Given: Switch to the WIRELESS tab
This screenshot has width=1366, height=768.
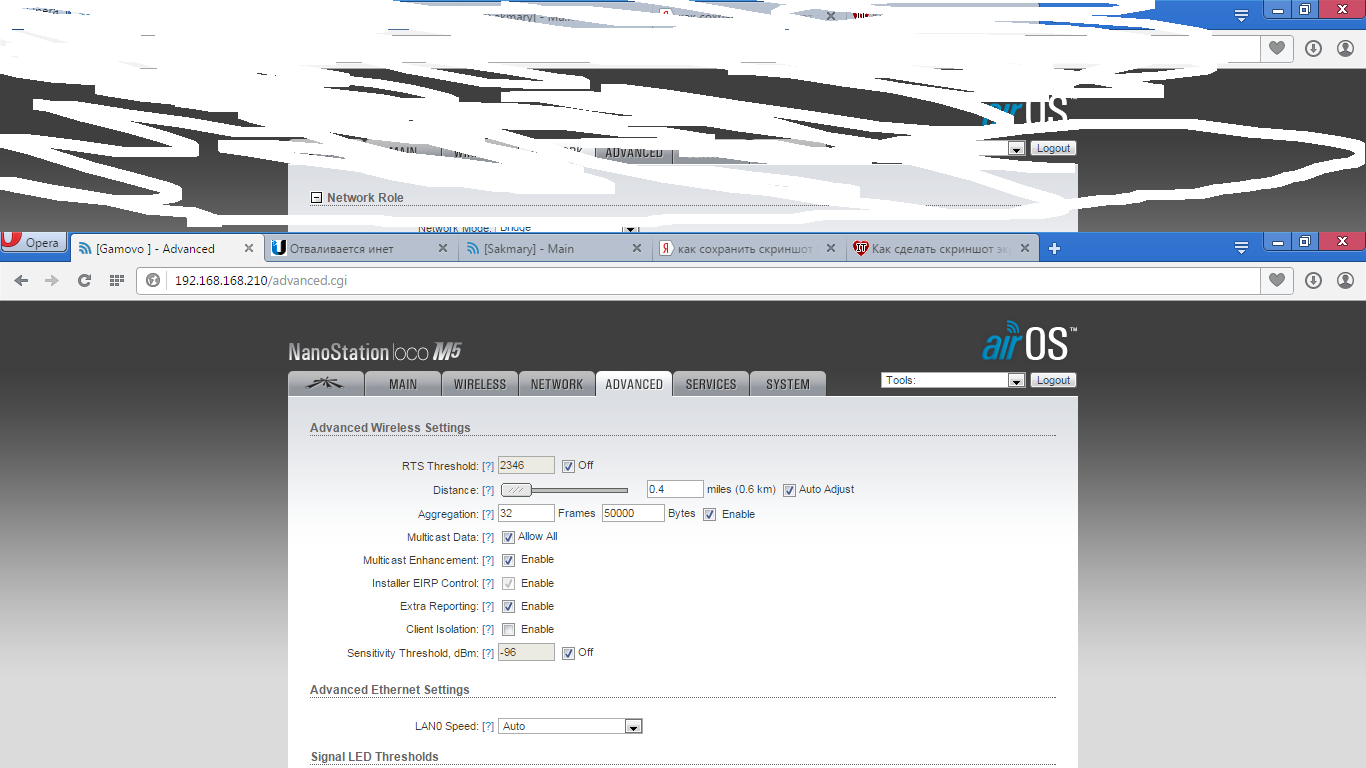Looking at the screenshot, I should (x=480, y=384).
